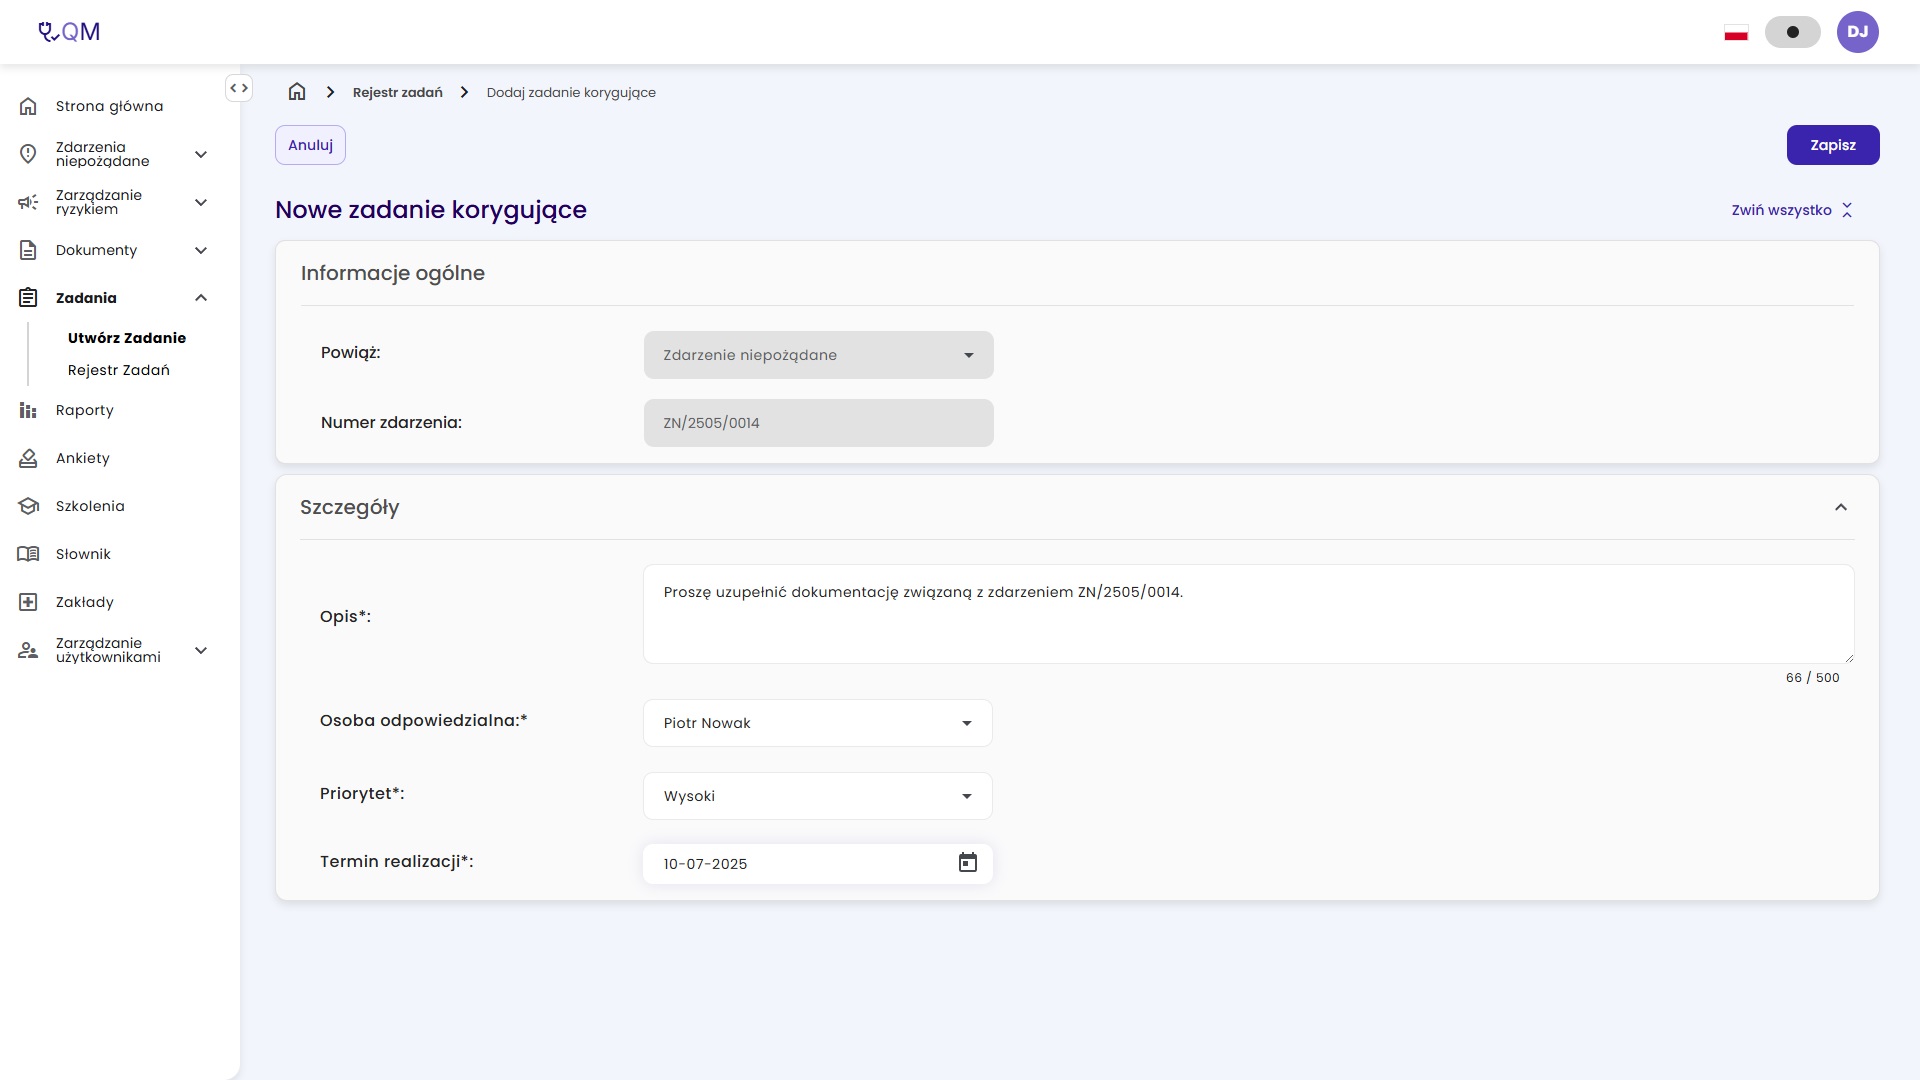
Task: Click the Raporty chart icon
Action: [x=28, y=410]
